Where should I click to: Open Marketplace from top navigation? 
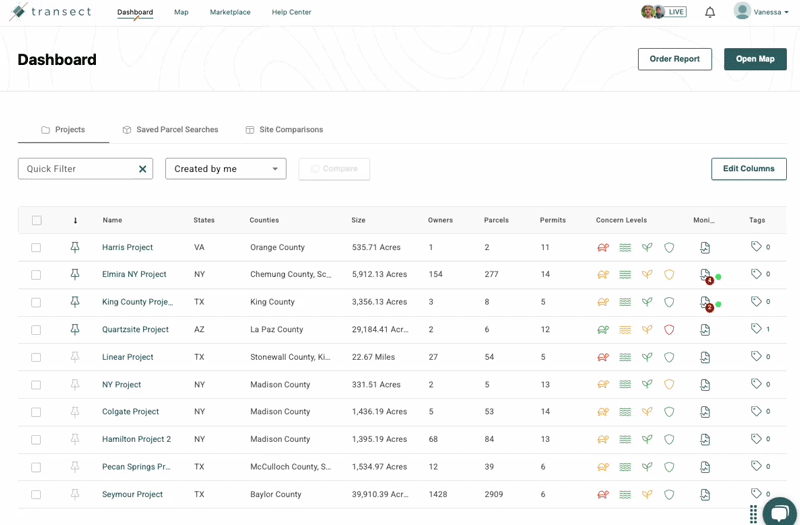(x=230, y=12)
